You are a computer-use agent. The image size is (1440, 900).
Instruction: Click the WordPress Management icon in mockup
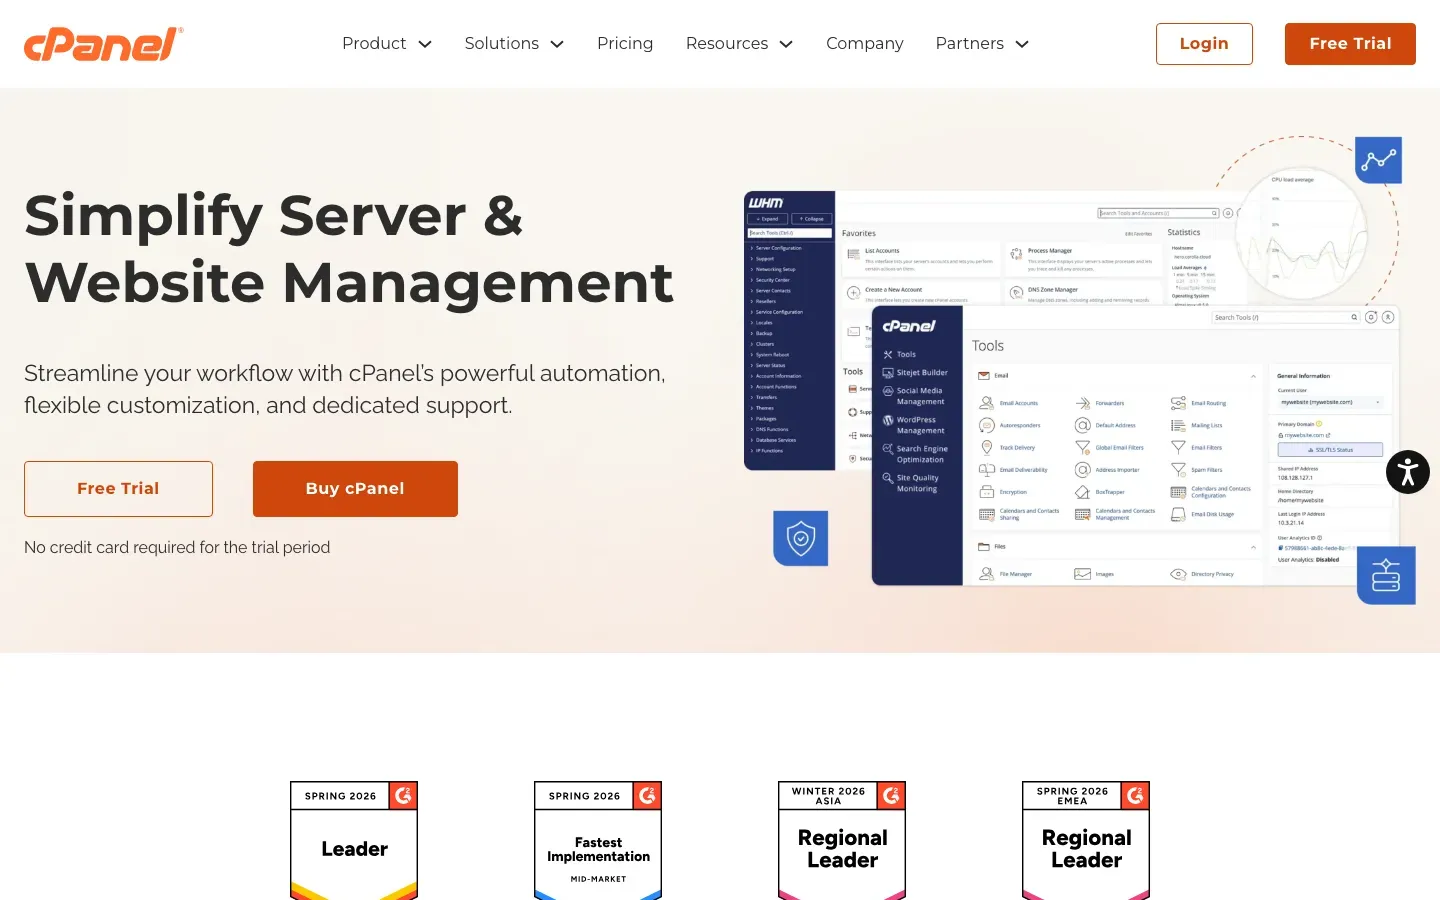click(887, 420)
